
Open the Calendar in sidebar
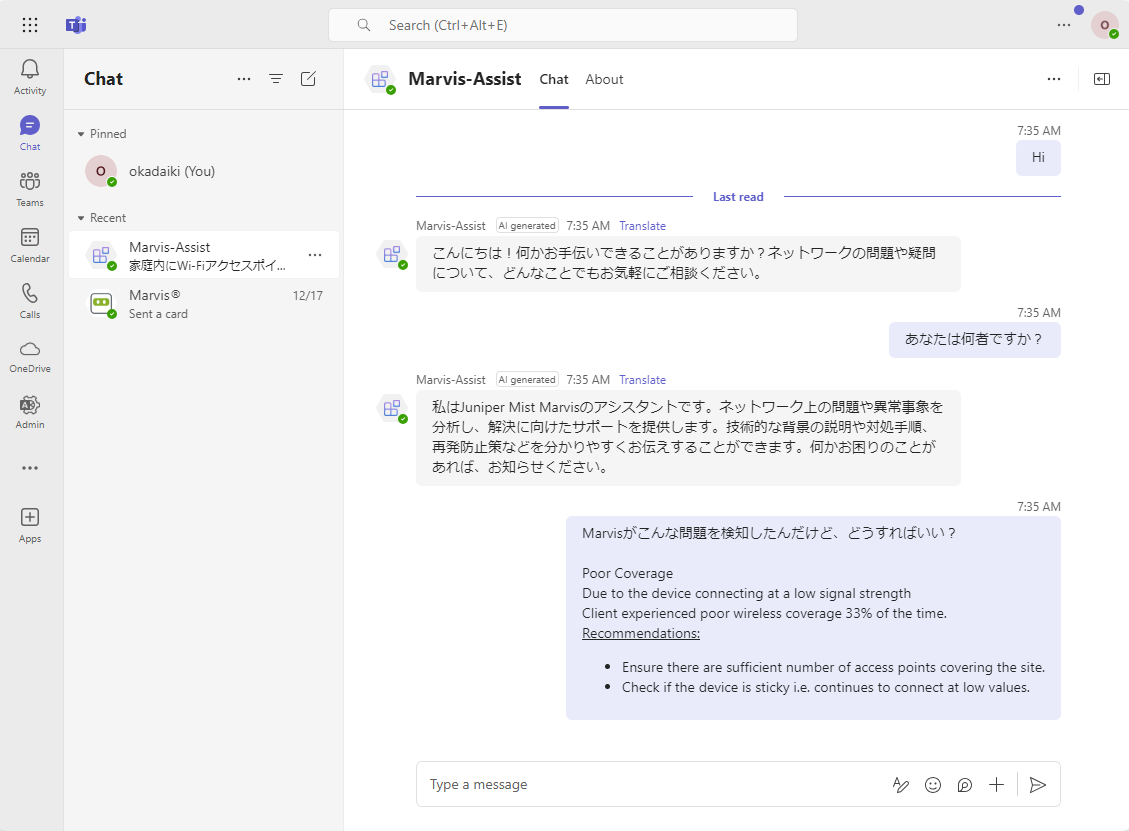point(30,244)
